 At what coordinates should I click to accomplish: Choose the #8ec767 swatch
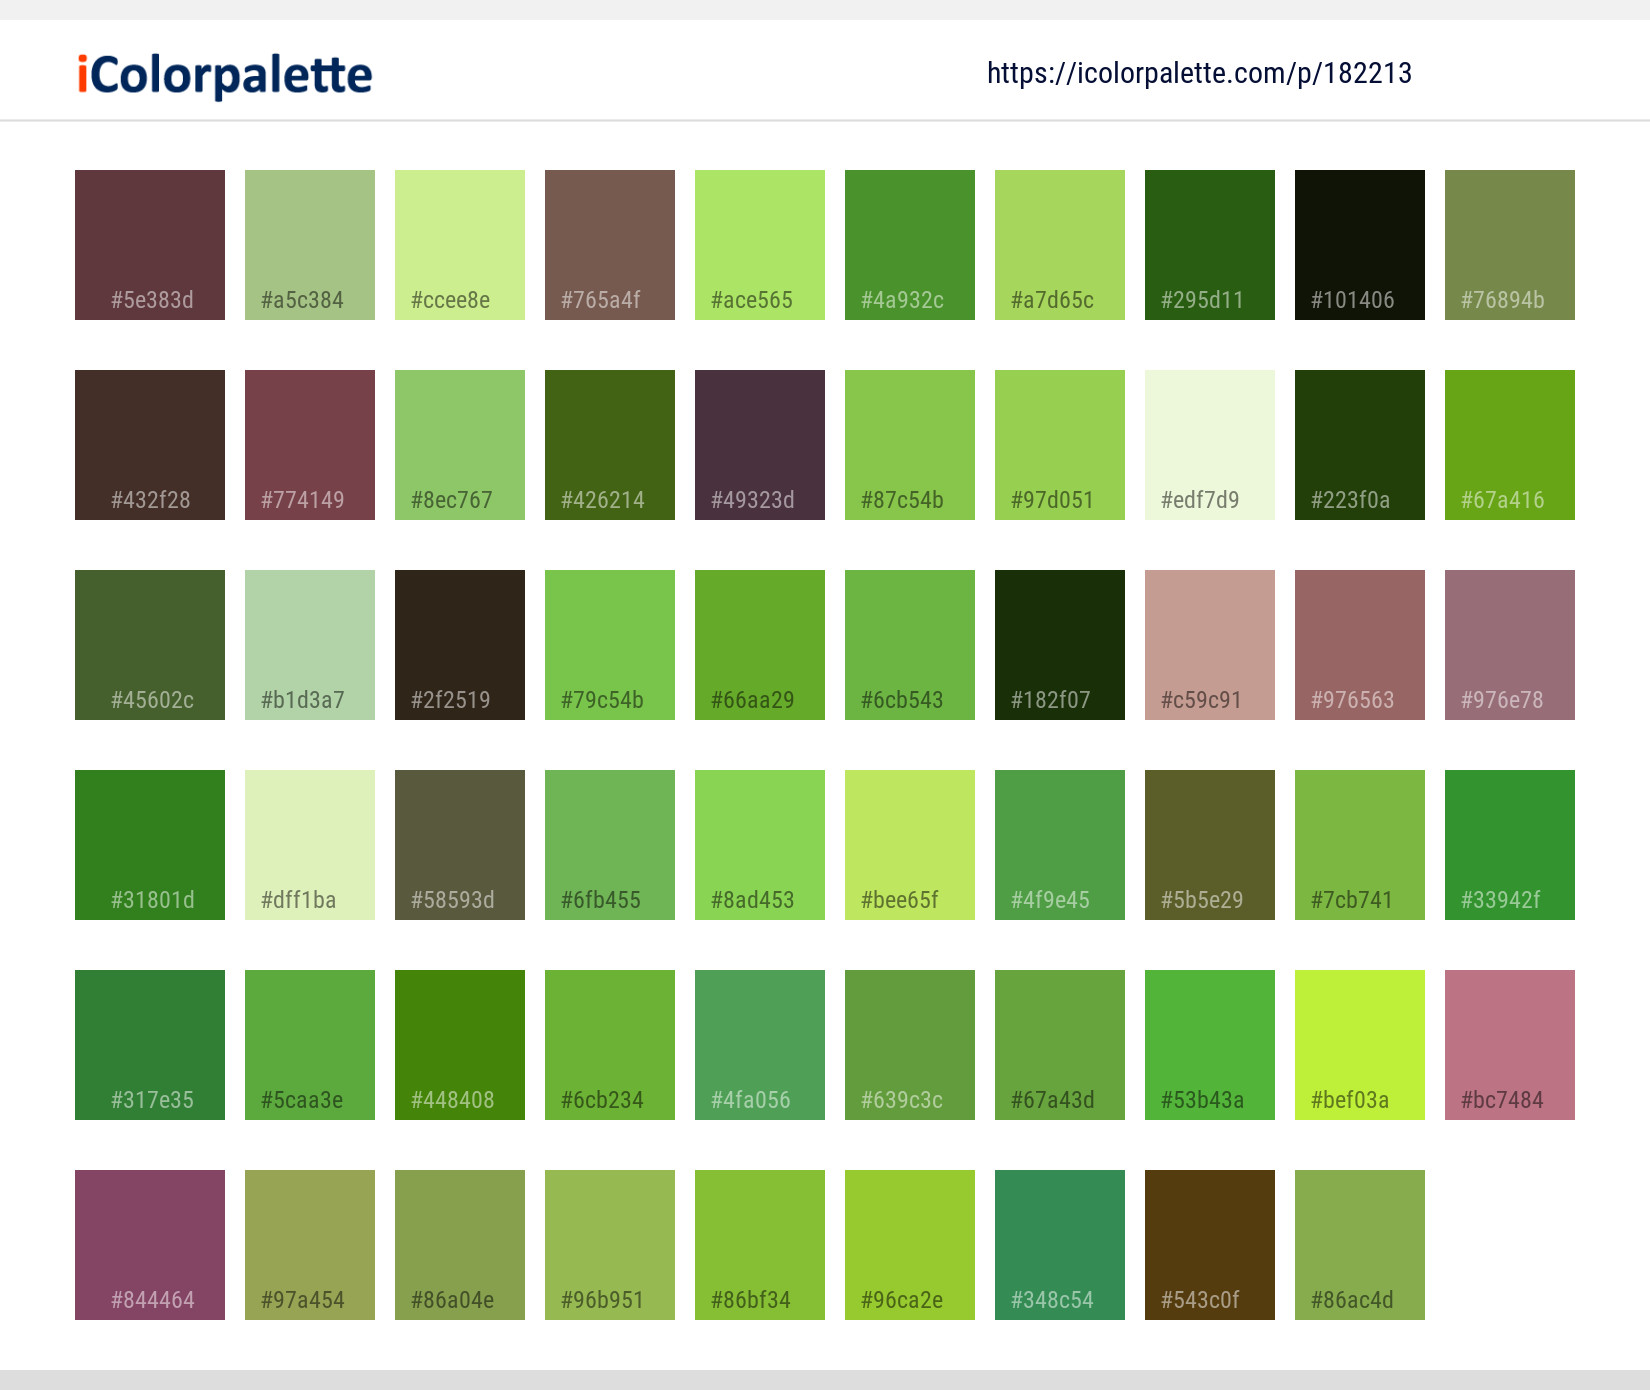coord(460,445)
